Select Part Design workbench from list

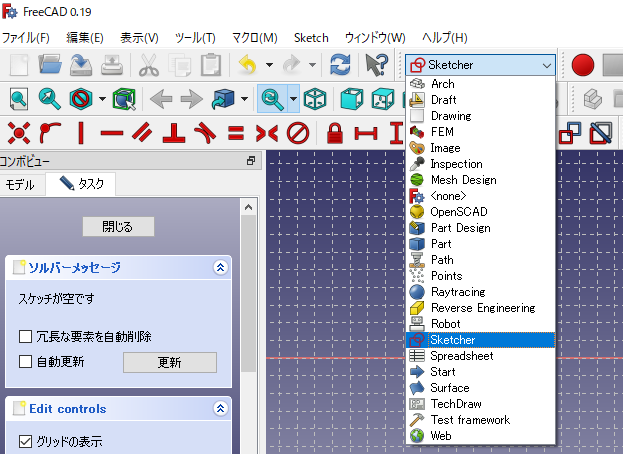480,228
